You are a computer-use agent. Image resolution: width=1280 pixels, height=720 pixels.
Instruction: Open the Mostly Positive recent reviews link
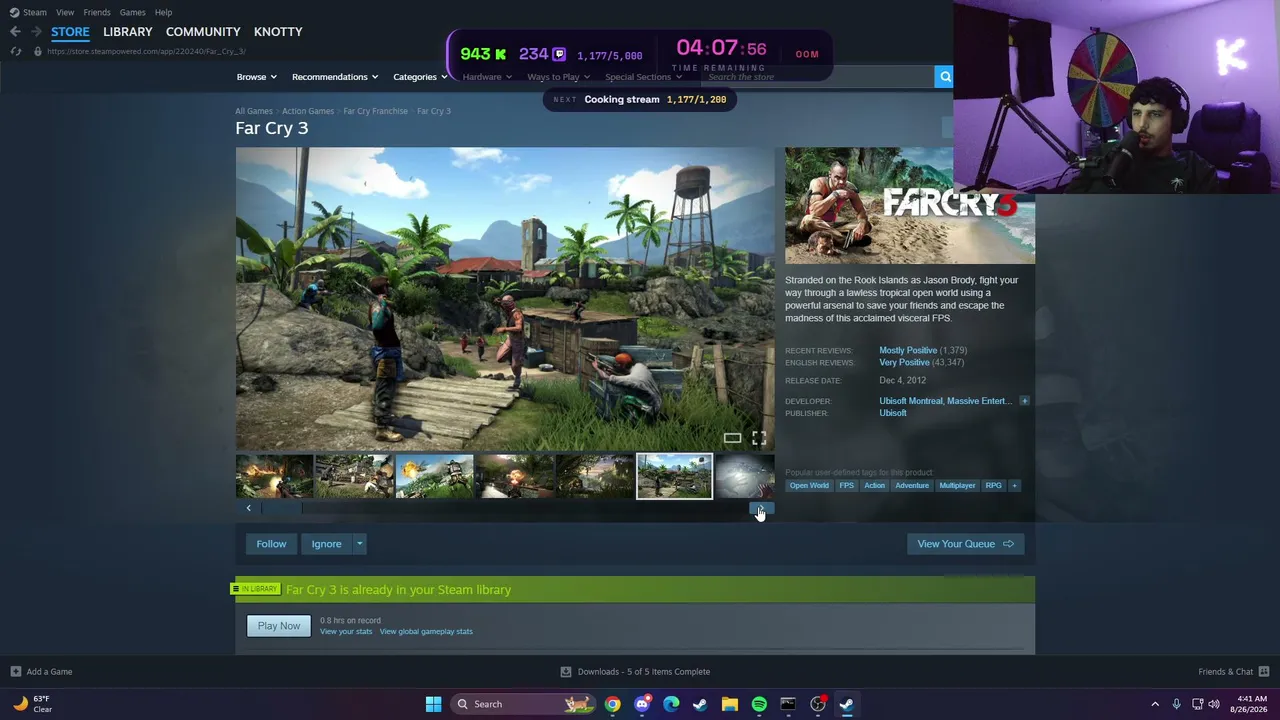pyautogui.click(x=908, y=351)
